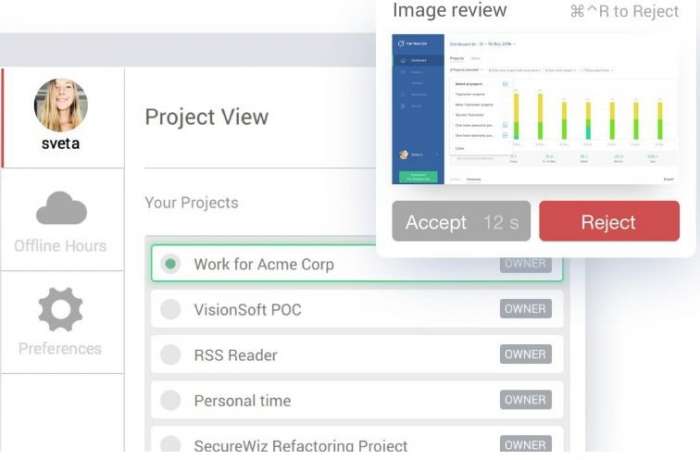Screen dimensions: 700x460
Task: Choose Personal time project radio button
Action: [171, 400]
